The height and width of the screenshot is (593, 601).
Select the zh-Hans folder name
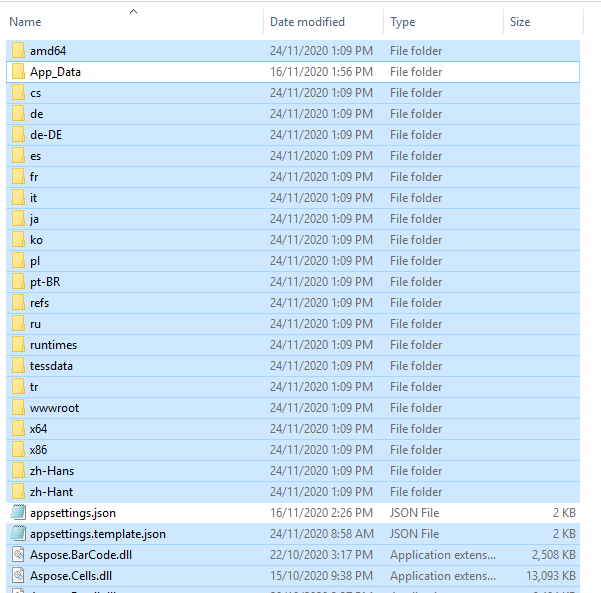pyautogui.click(x=52, y=471)
